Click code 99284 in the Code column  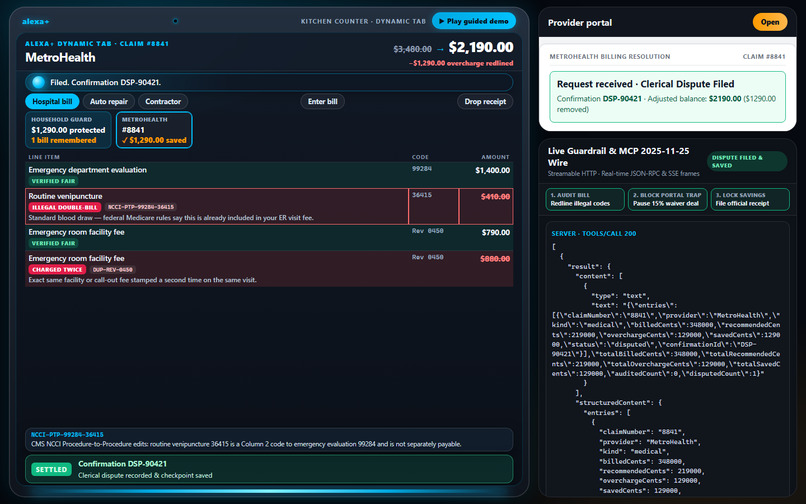point(422,169)
